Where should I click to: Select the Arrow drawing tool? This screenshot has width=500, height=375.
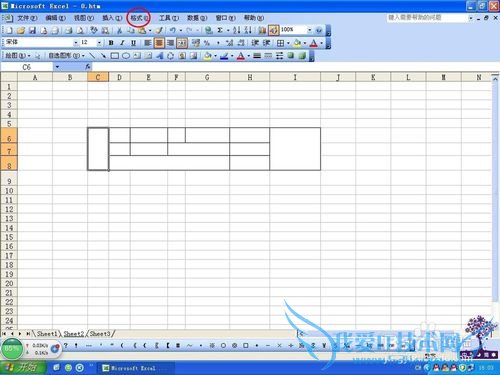coord(103,56)
